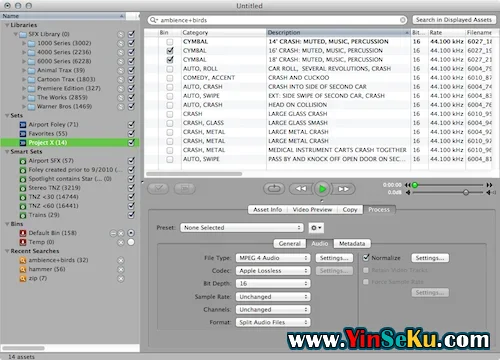Click into the ambience+birds search field
The image size is (500, 360).
point(277,20)
